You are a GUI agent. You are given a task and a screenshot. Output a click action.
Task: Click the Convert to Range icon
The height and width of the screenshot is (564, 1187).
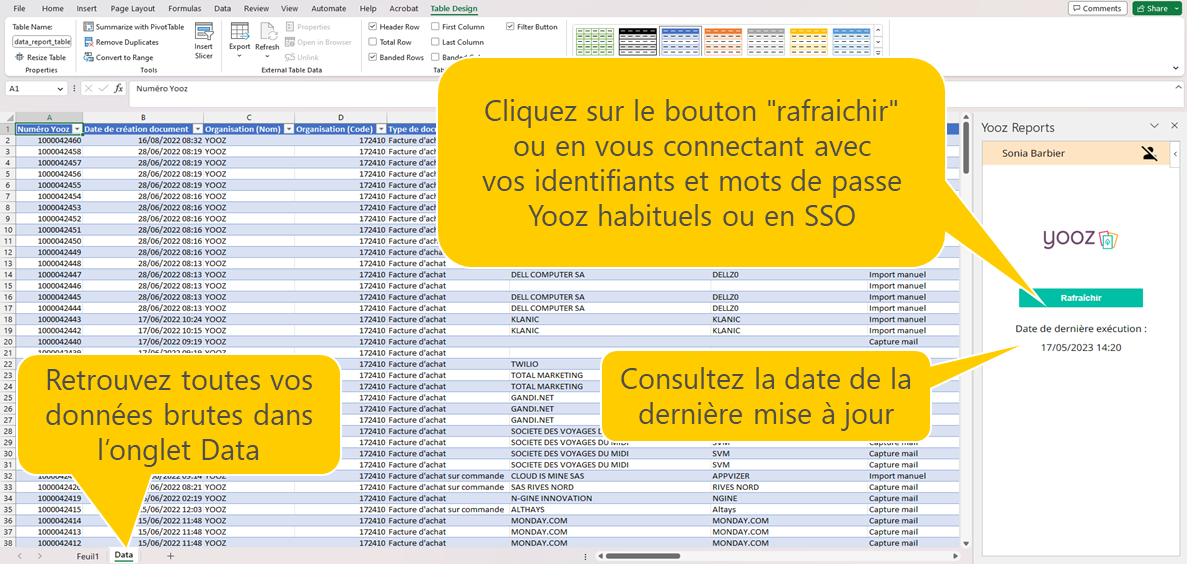(x=89, y=58)
